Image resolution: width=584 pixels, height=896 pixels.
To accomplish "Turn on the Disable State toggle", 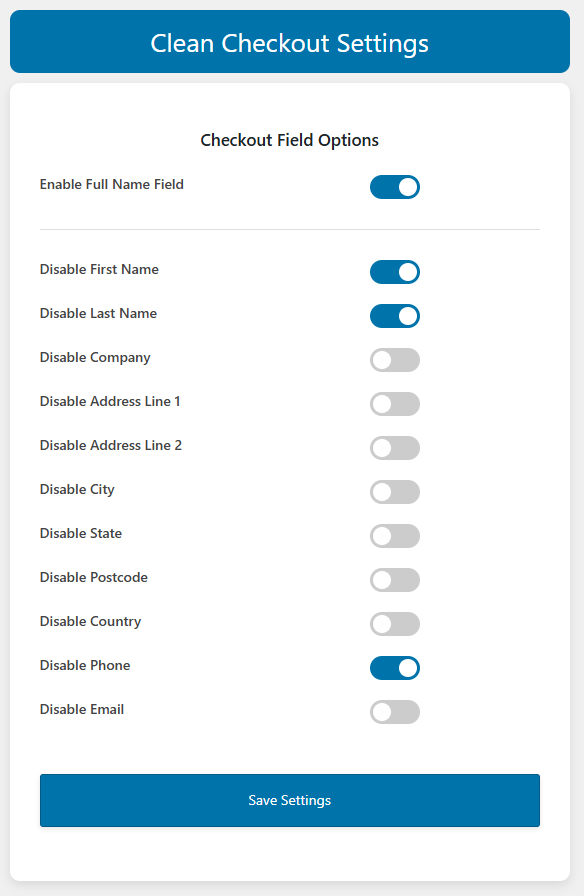I will 395,536.
